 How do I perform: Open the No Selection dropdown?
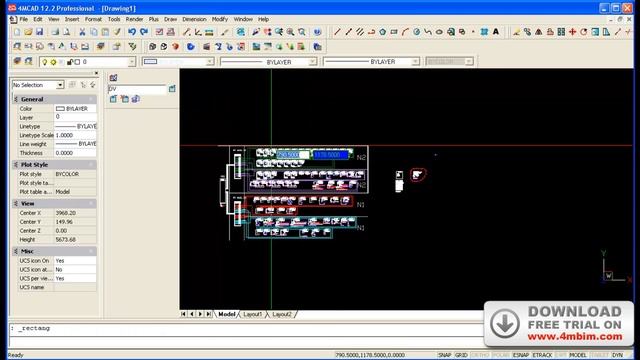[60, 85]
